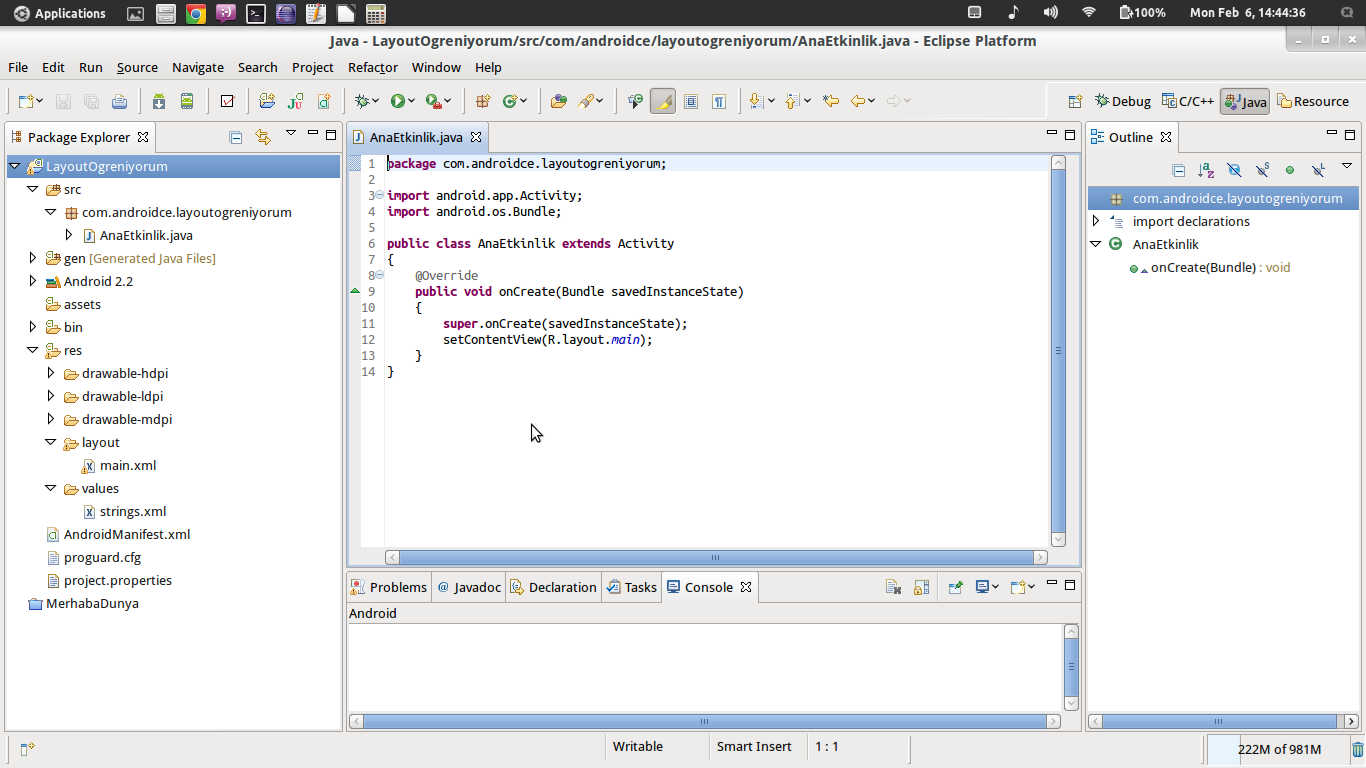Toggle Show Whitespace Characters pilcrow button
The height and width of the screenshot is (768, 1366).
click(718, 101)
